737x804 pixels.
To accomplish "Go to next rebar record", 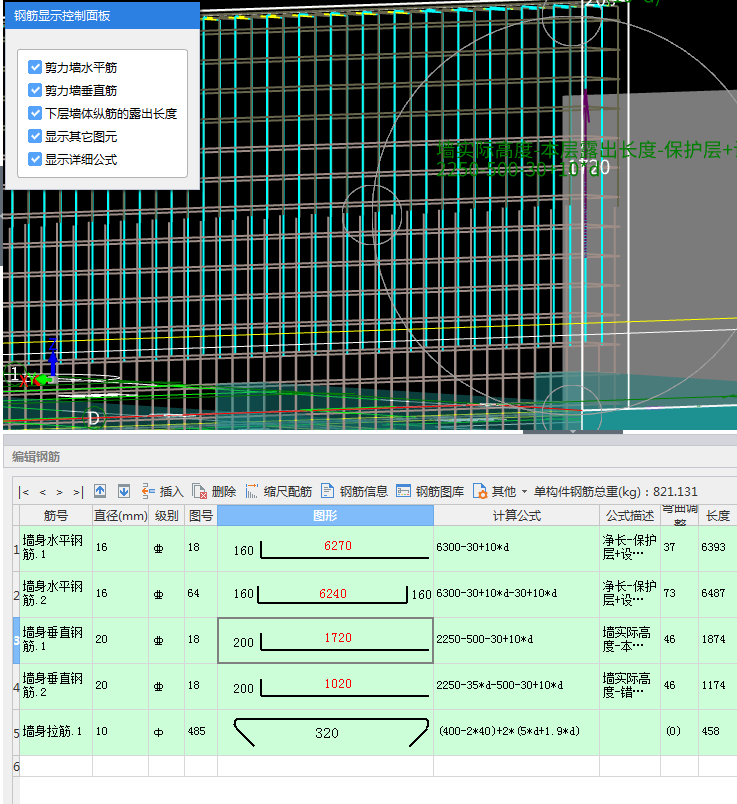I will coord(59,492).
